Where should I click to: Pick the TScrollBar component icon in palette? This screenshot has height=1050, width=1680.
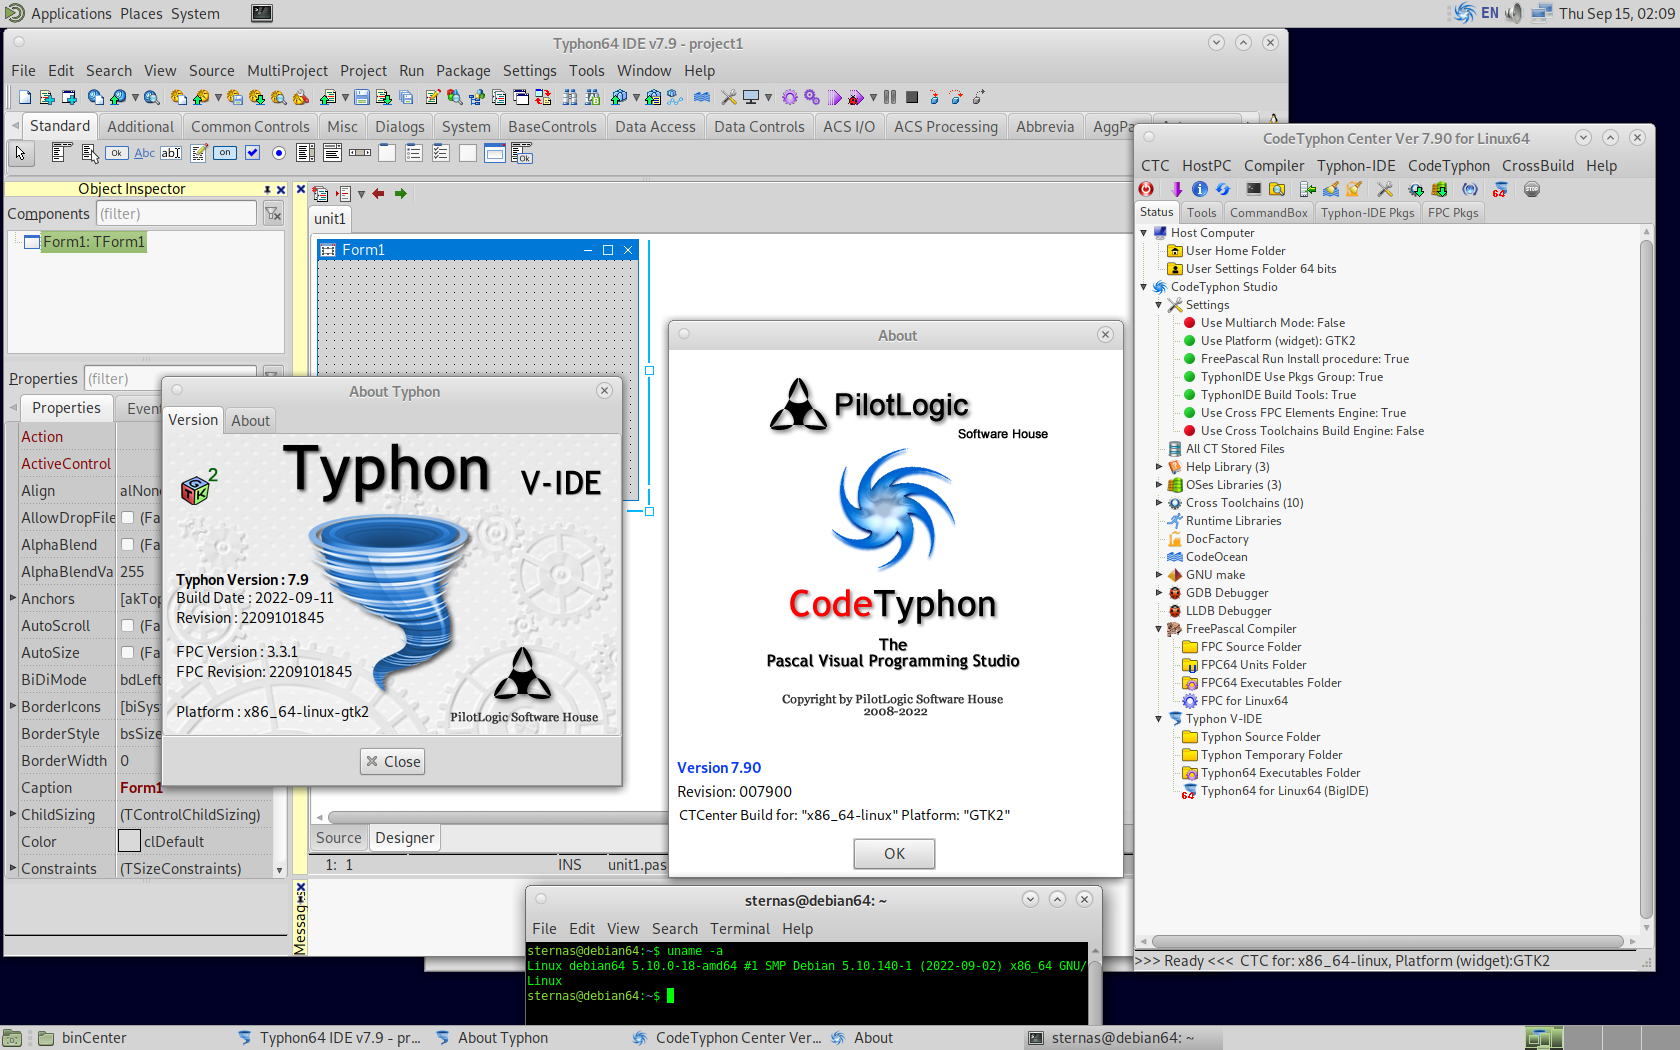click(360, 153)
